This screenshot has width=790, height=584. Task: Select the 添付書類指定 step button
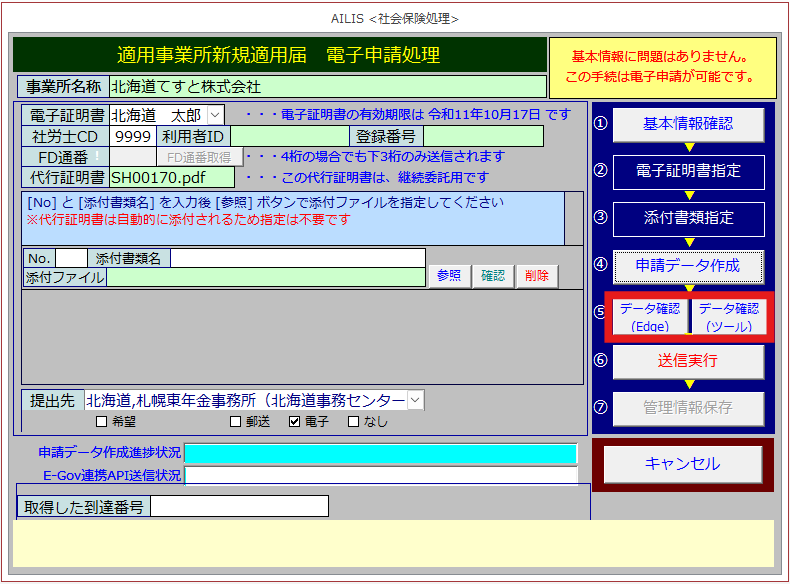[x=688, y=218]
